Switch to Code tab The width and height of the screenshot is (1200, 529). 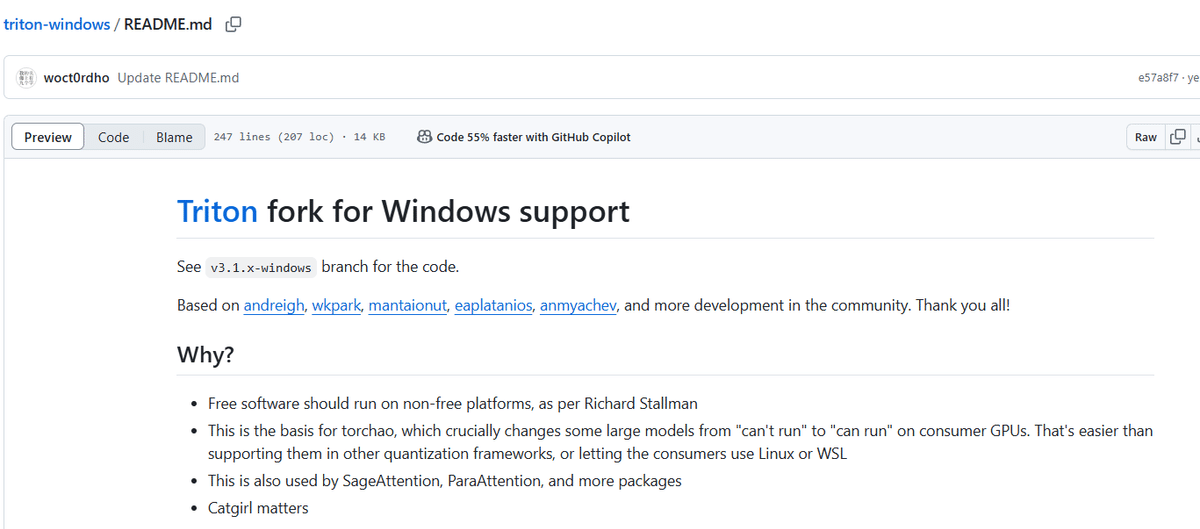pos(114,137)
